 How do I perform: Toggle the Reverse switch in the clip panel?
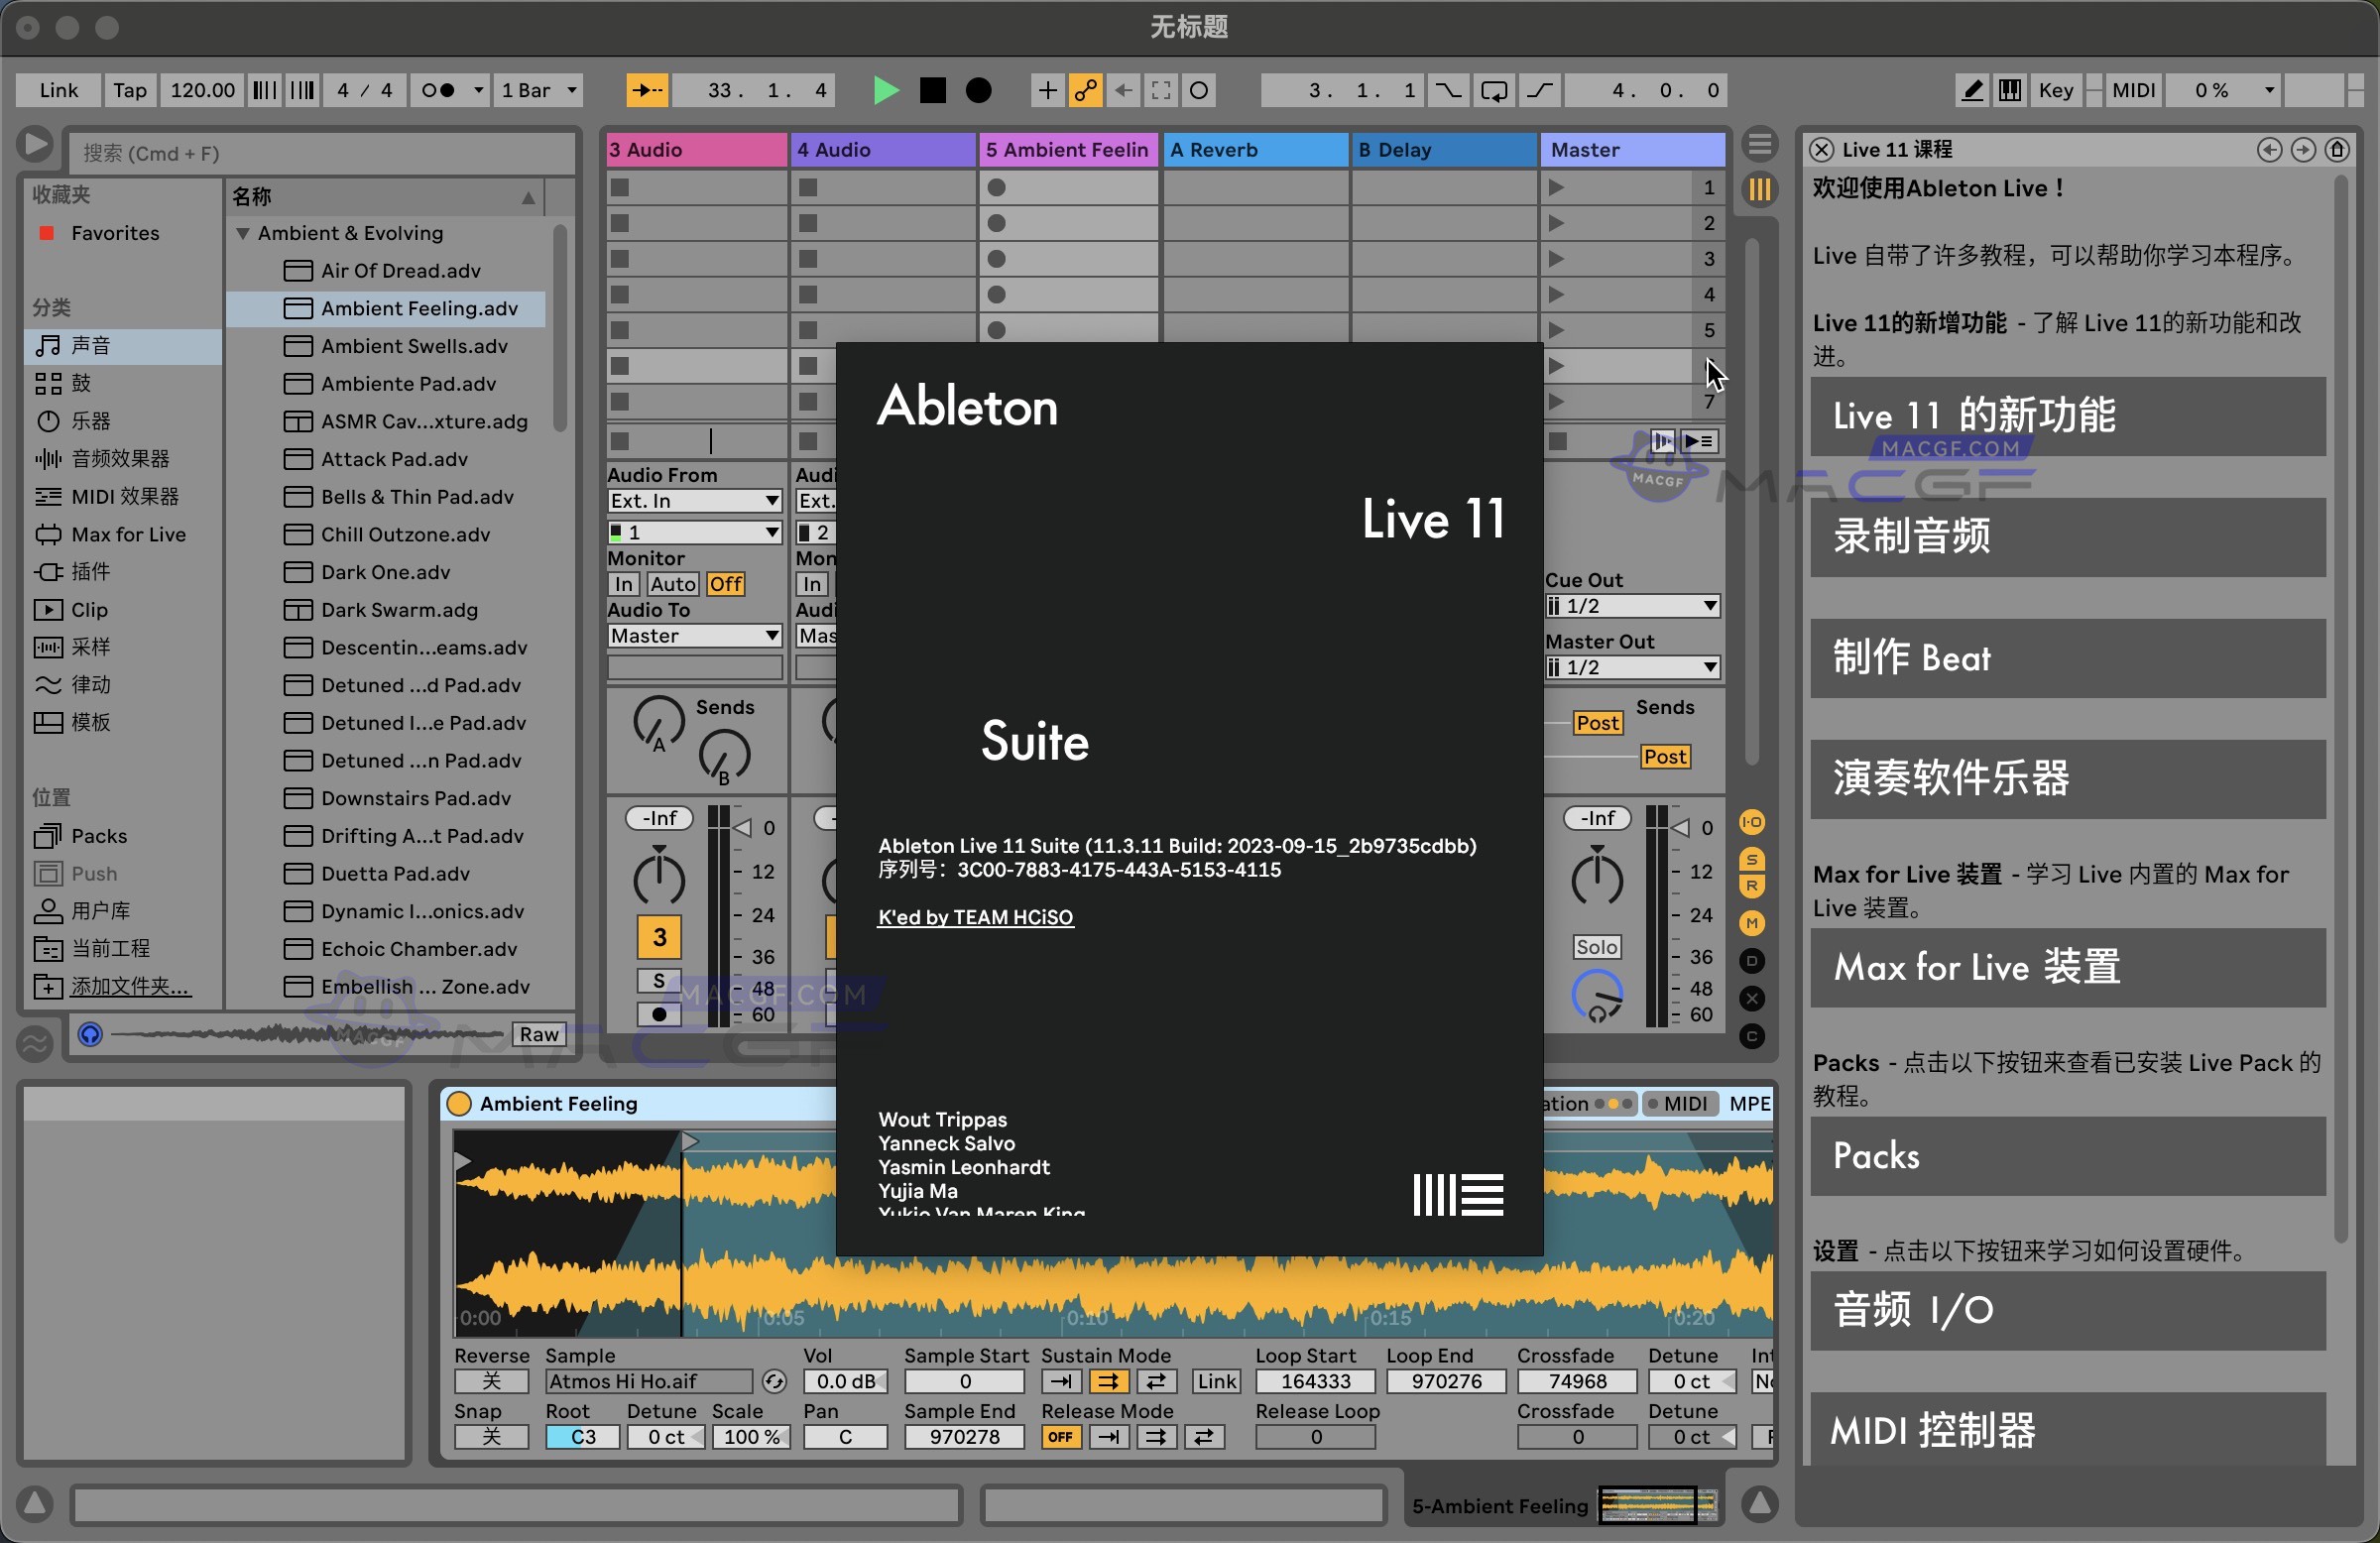(x=490, y=1381)
